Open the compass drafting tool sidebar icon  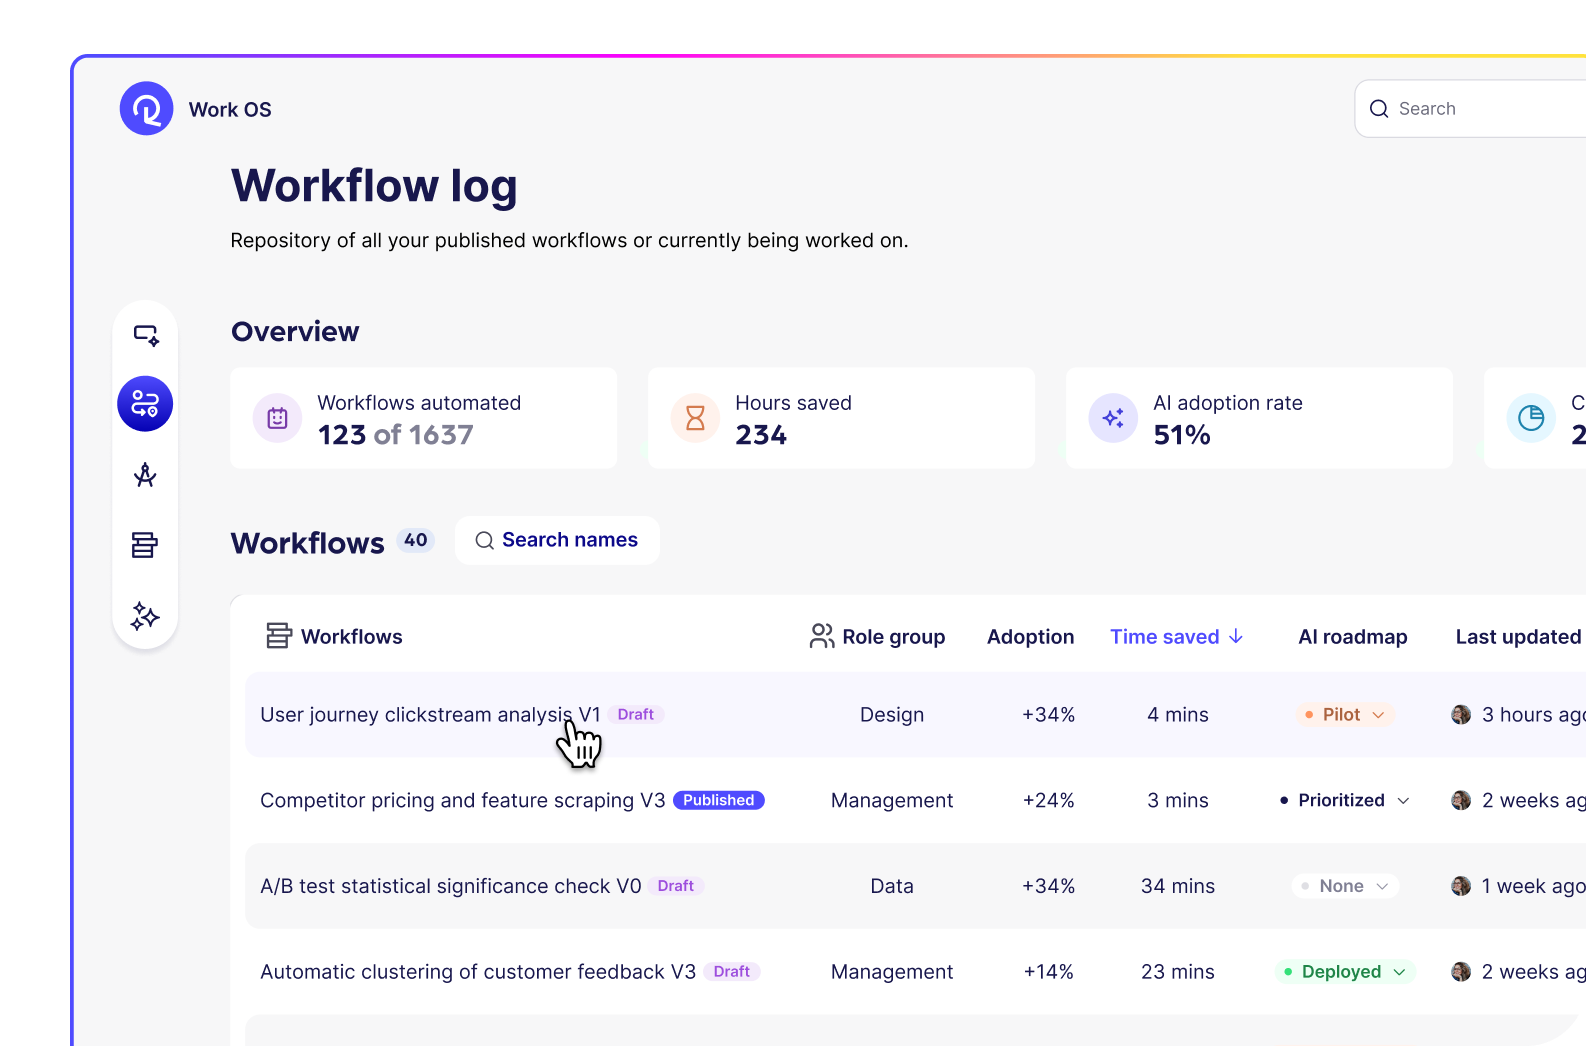pos(145,475)
